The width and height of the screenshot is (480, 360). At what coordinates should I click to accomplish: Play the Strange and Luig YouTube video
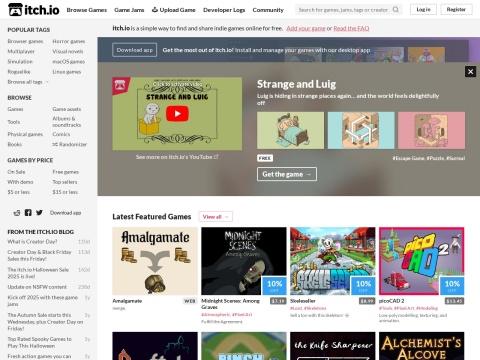[x=177, y=114]
